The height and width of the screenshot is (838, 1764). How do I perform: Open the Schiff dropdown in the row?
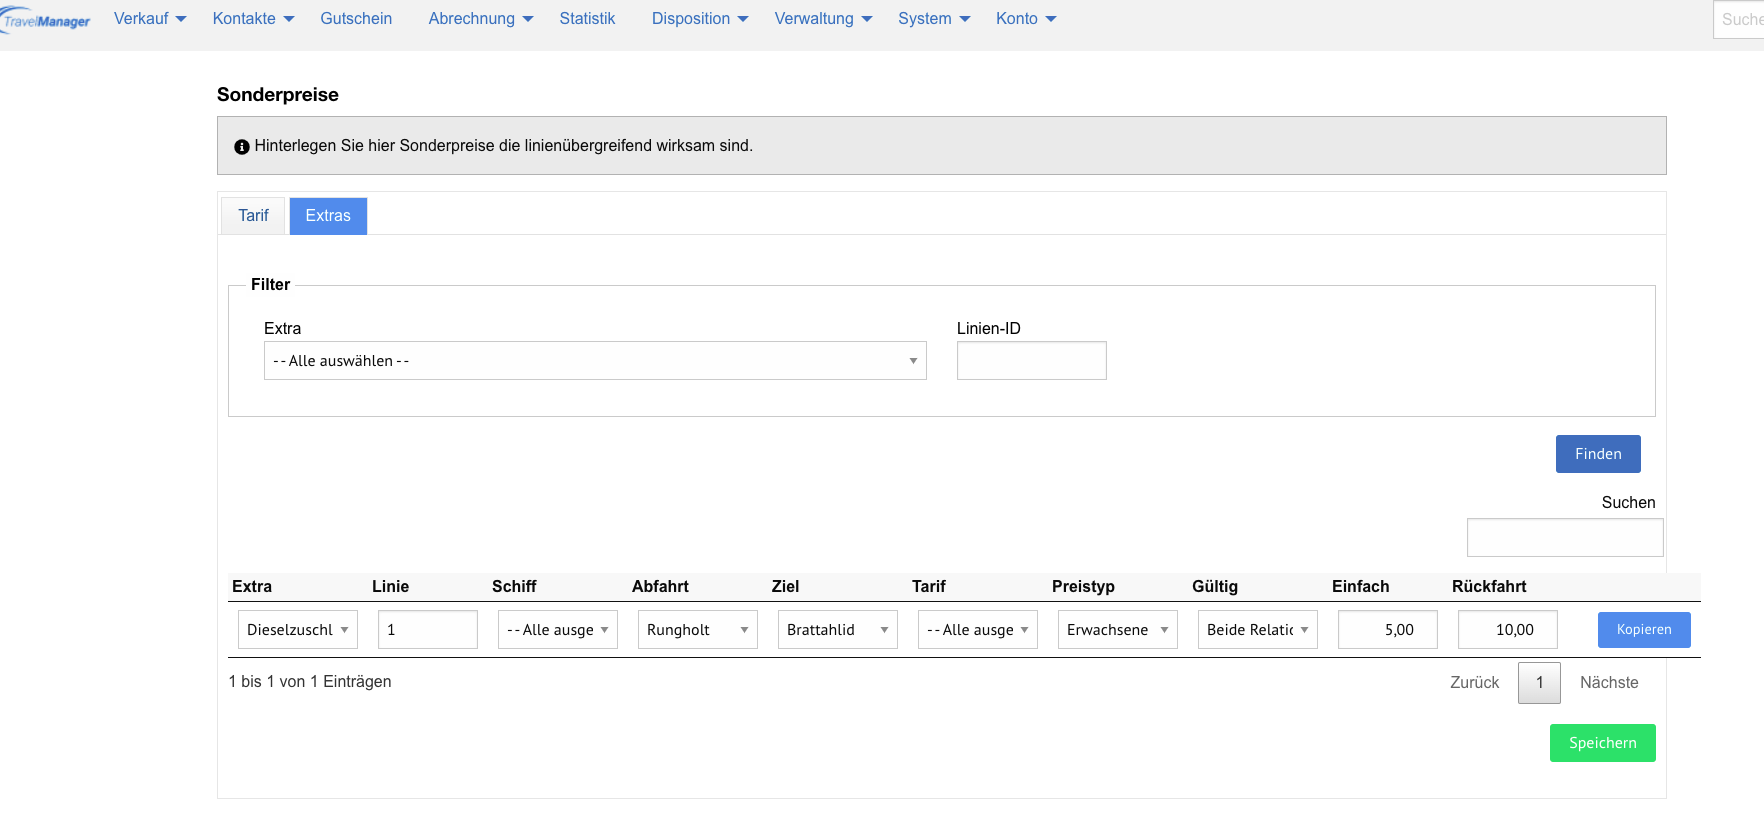558,630
